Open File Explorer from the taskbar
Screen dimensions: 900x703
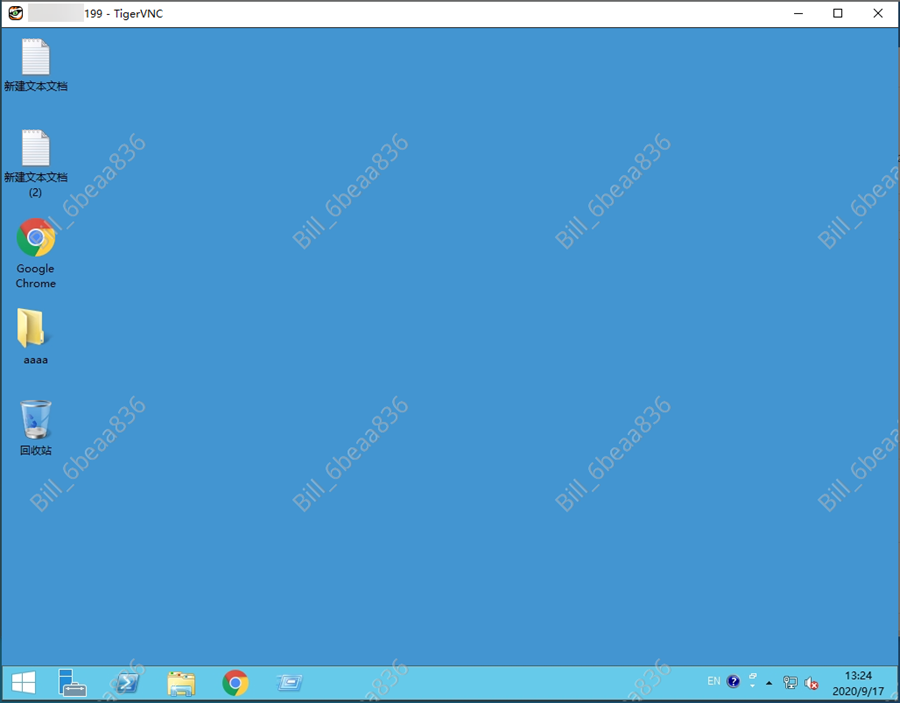181,683
